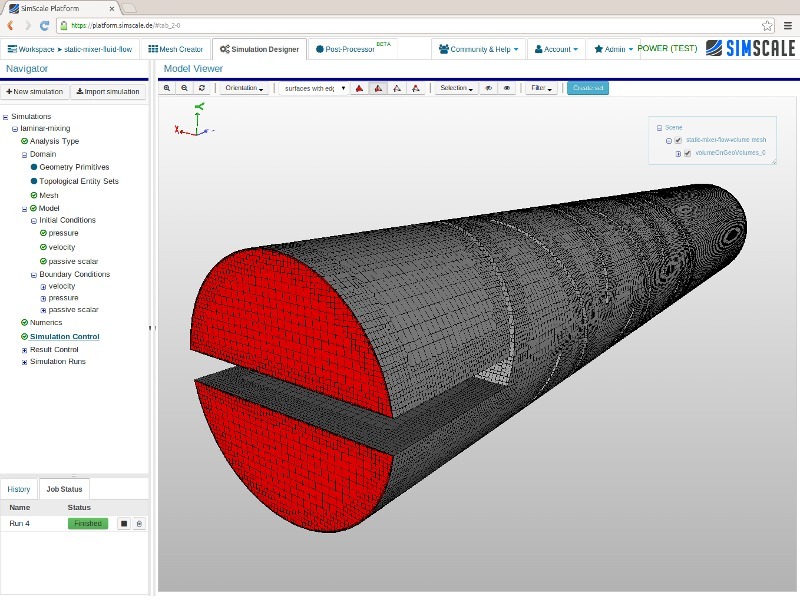The width and height of the screenshot is (800, 606).
Task: Collapse the Scene node in the scene panel
Action: (659, 127)
